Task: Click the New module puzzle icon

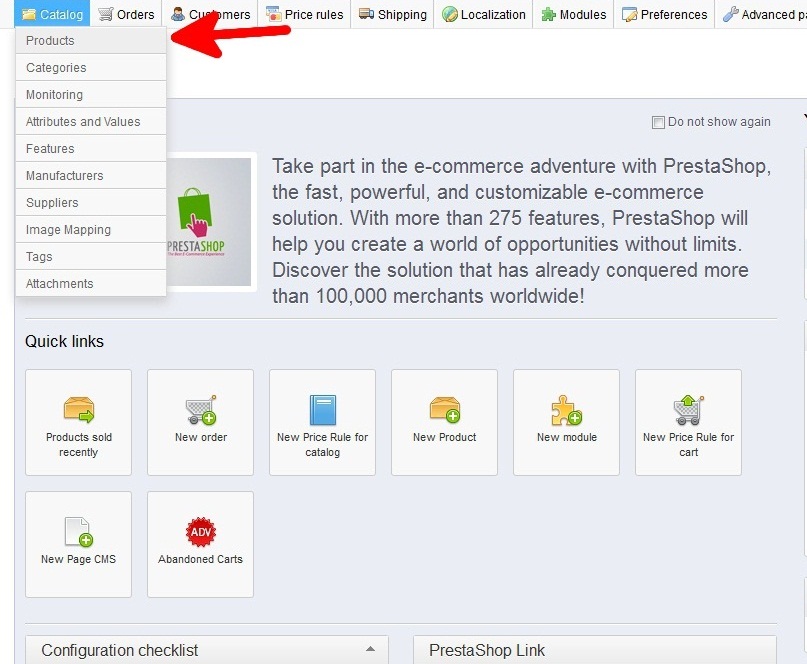Action: [x=567, y=410]
